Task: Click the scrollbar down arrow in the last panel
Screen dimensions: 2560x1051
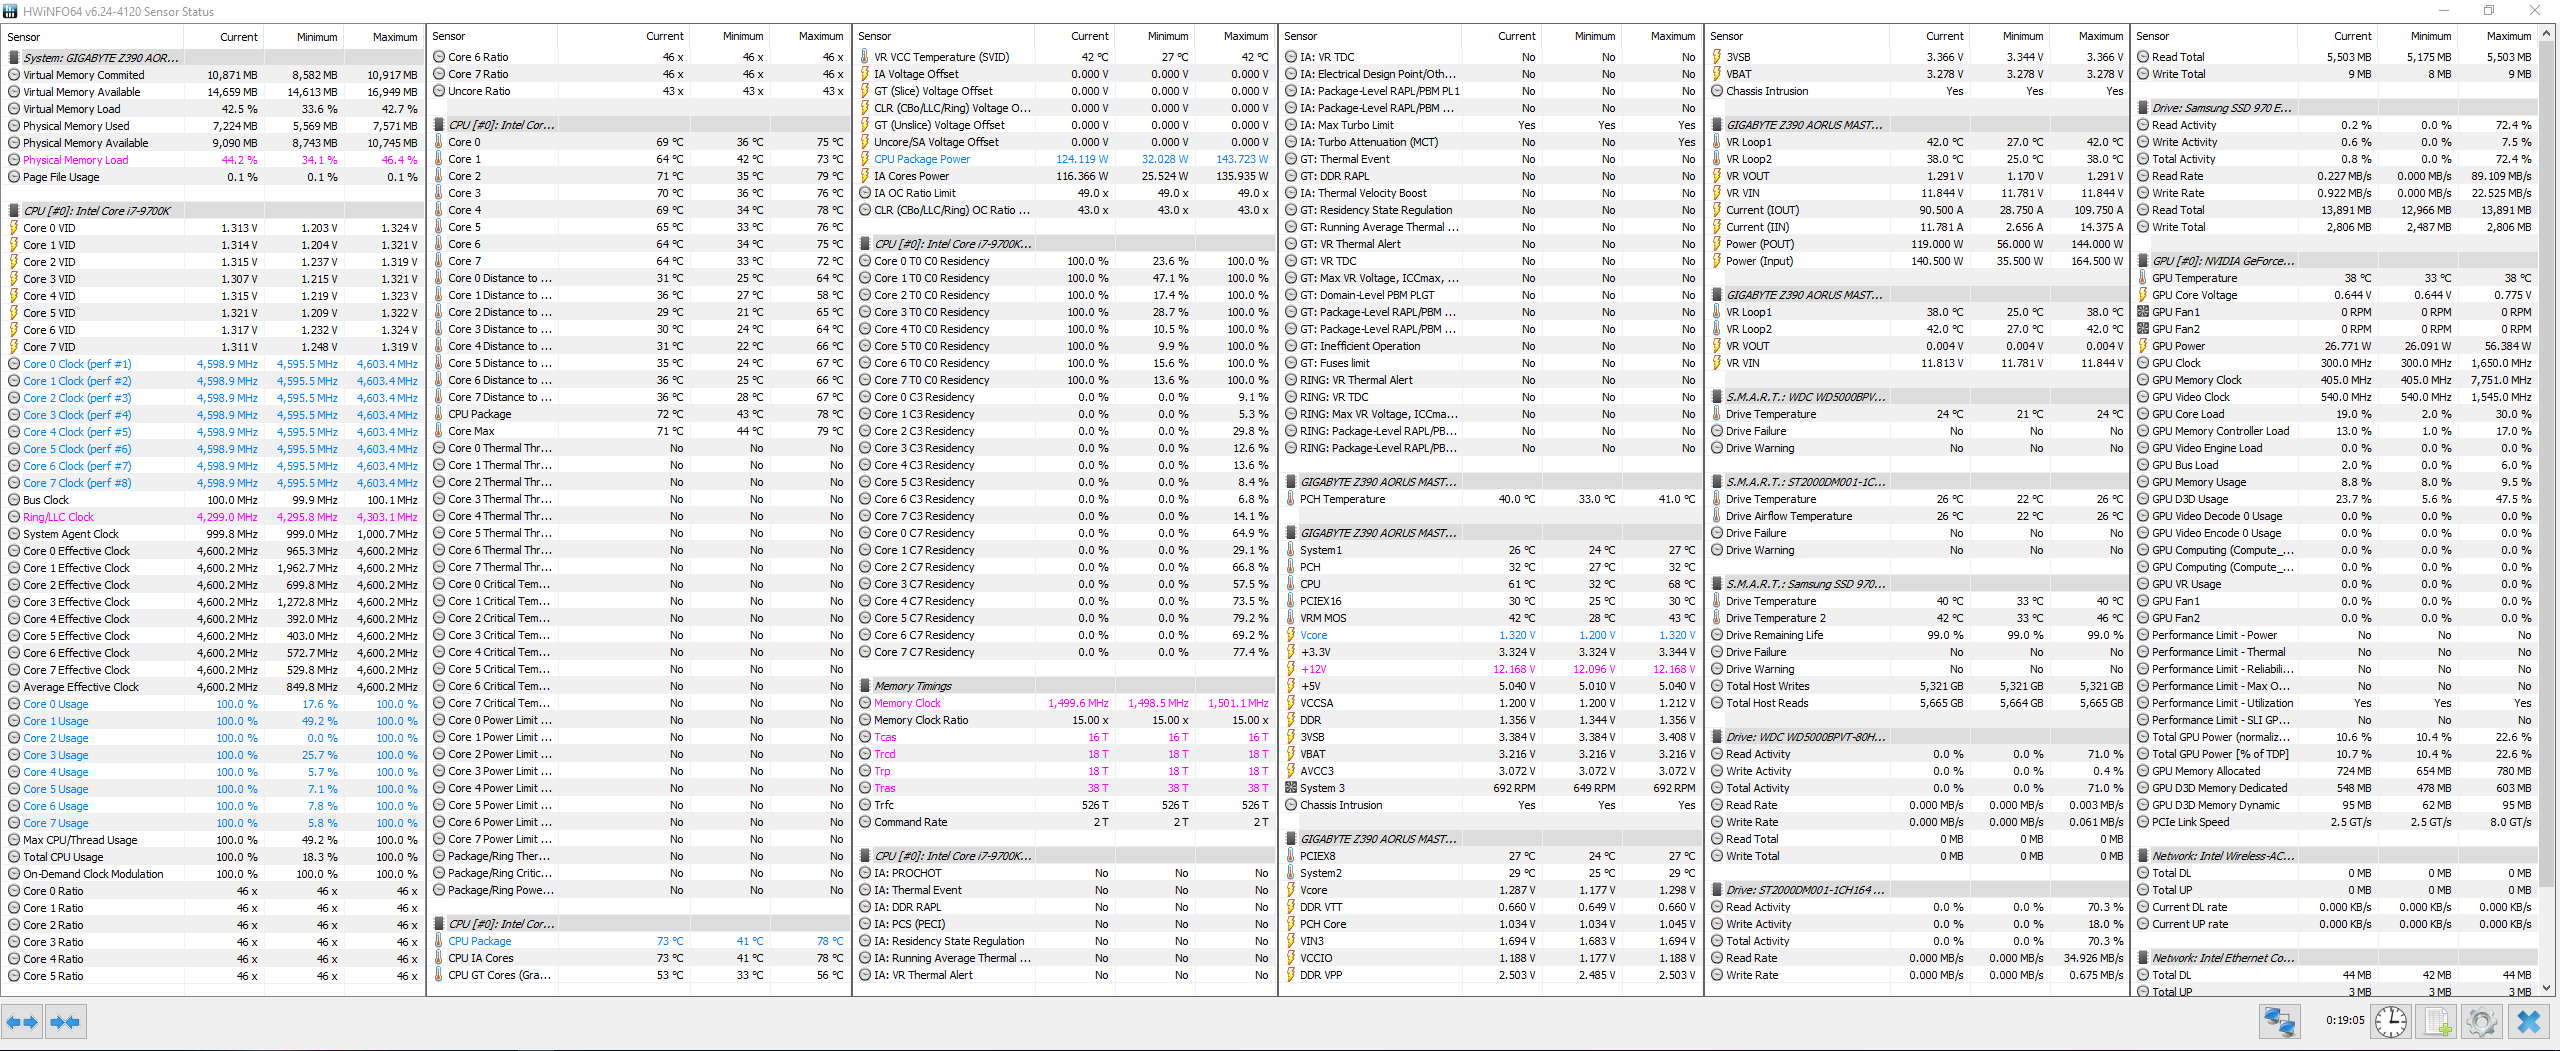Action: point(2547,989)
